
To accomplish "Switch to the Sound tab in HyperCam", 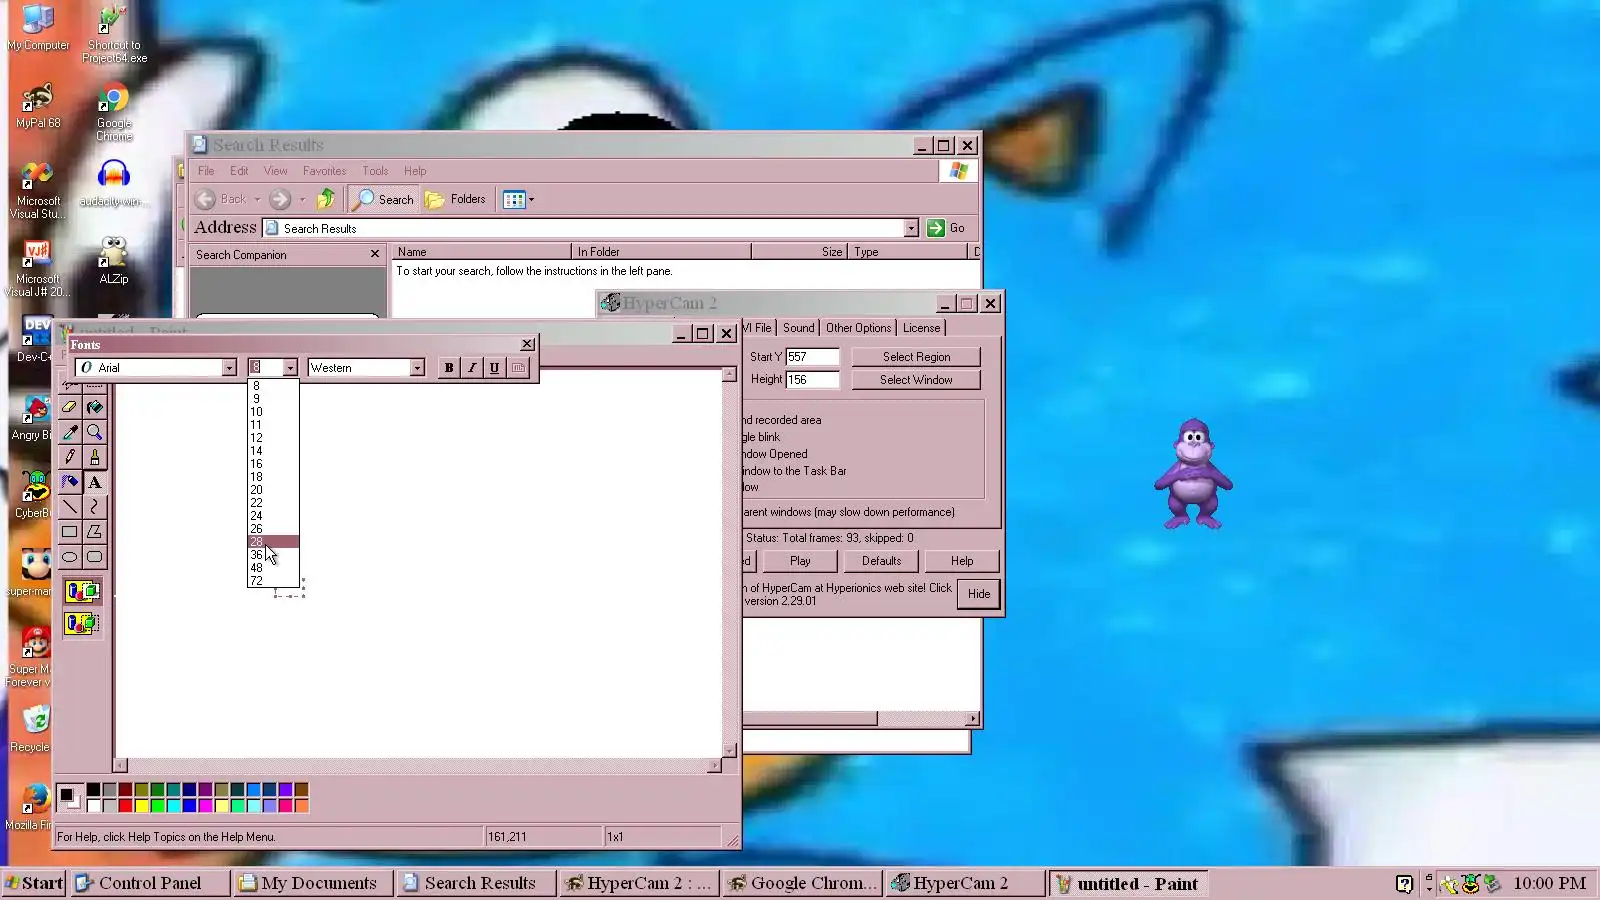I will click(x=798, y=328).
